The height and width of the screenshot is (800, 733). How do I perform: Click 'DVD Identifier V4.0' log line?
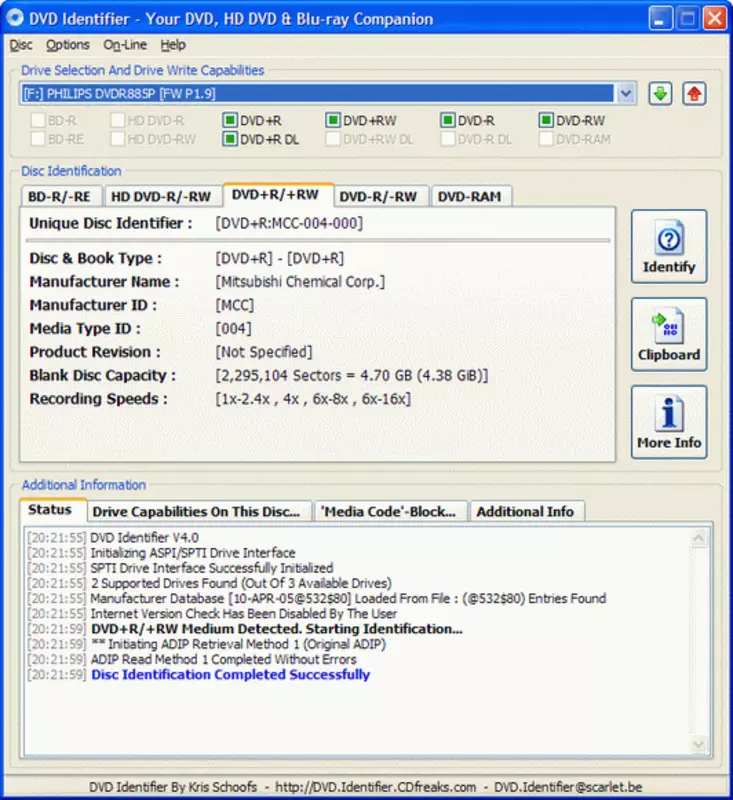coord(144,538)
